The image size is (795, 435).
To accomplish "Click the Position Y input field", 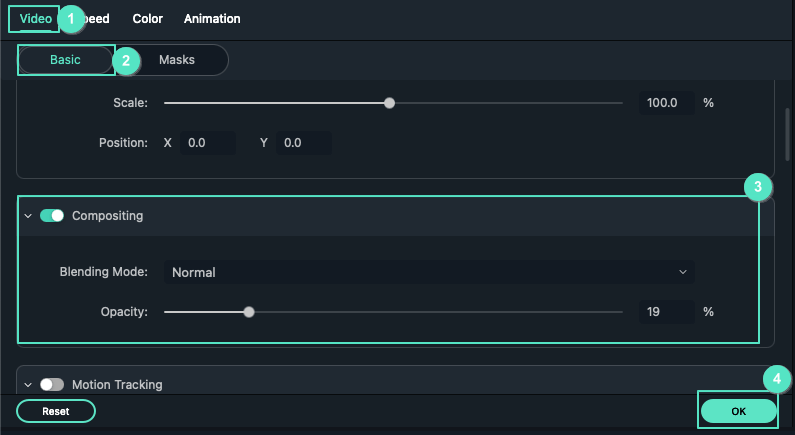I will pyautogui.click(x=303, y=143).
